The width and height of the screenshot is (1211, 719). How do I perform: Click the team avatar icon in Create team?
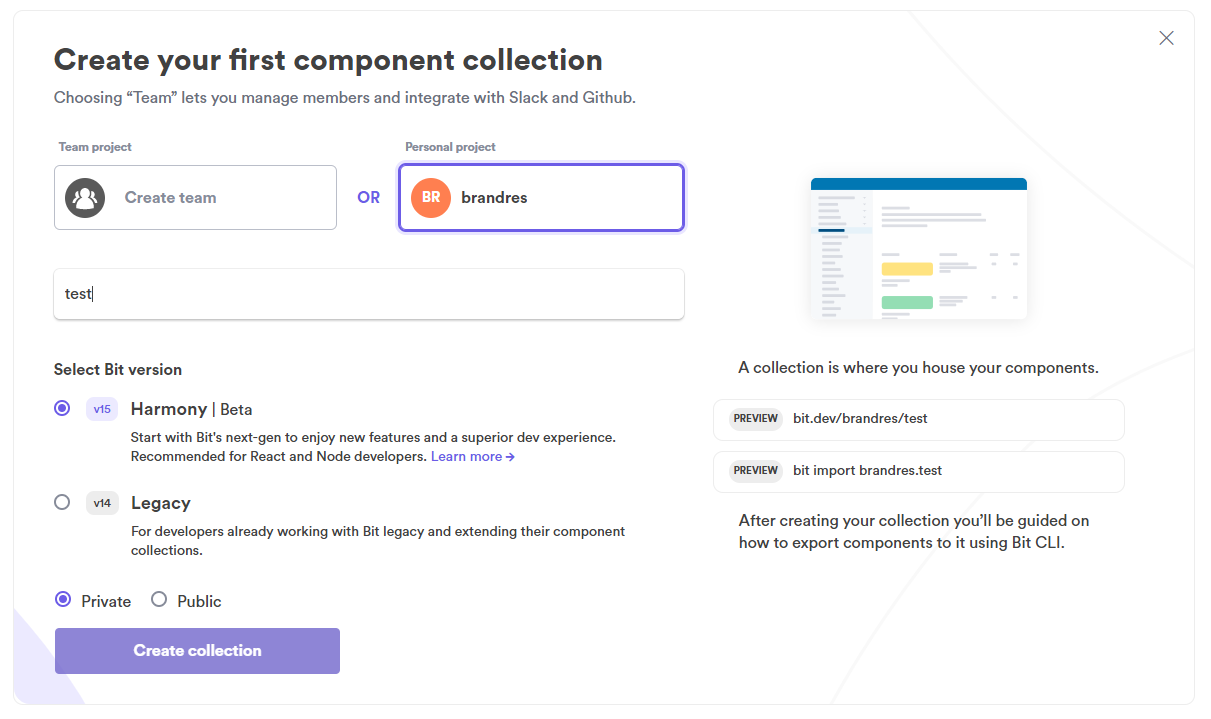pos(85,197)
